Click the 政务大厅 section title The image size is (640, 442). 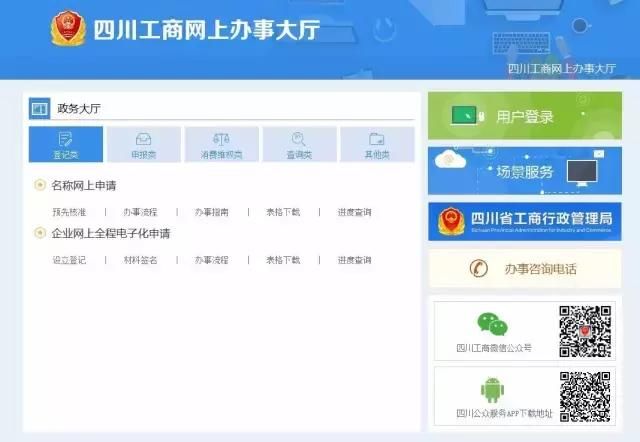click(x=79, y=109)
